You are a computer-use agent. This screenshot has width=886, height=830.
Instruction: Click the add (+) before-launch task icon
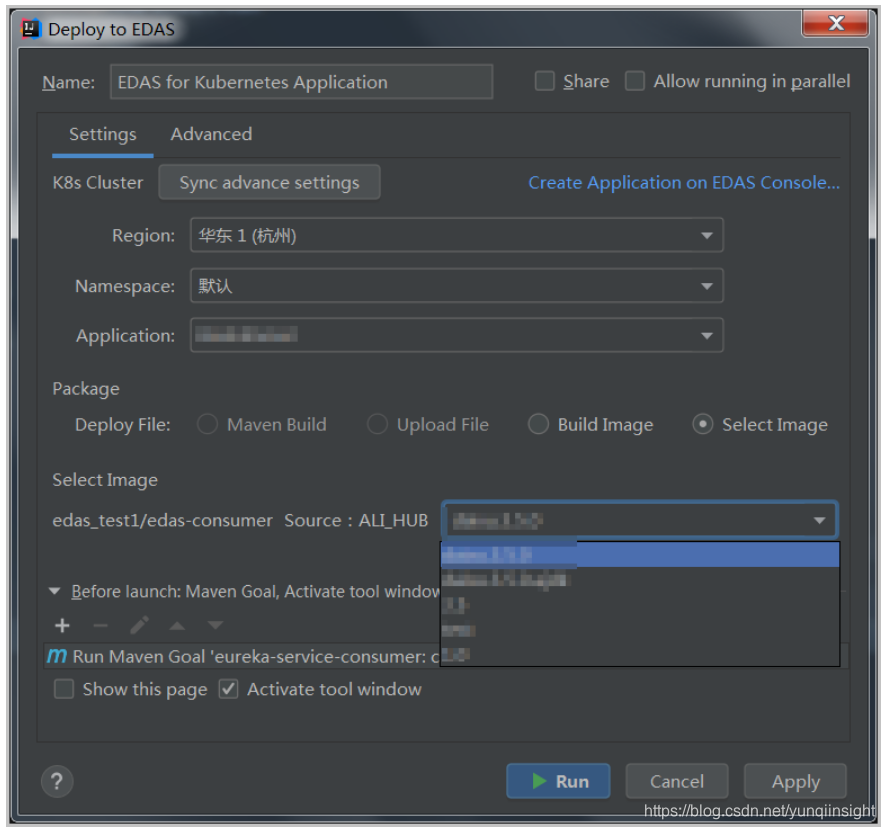[x=62, y=625]
